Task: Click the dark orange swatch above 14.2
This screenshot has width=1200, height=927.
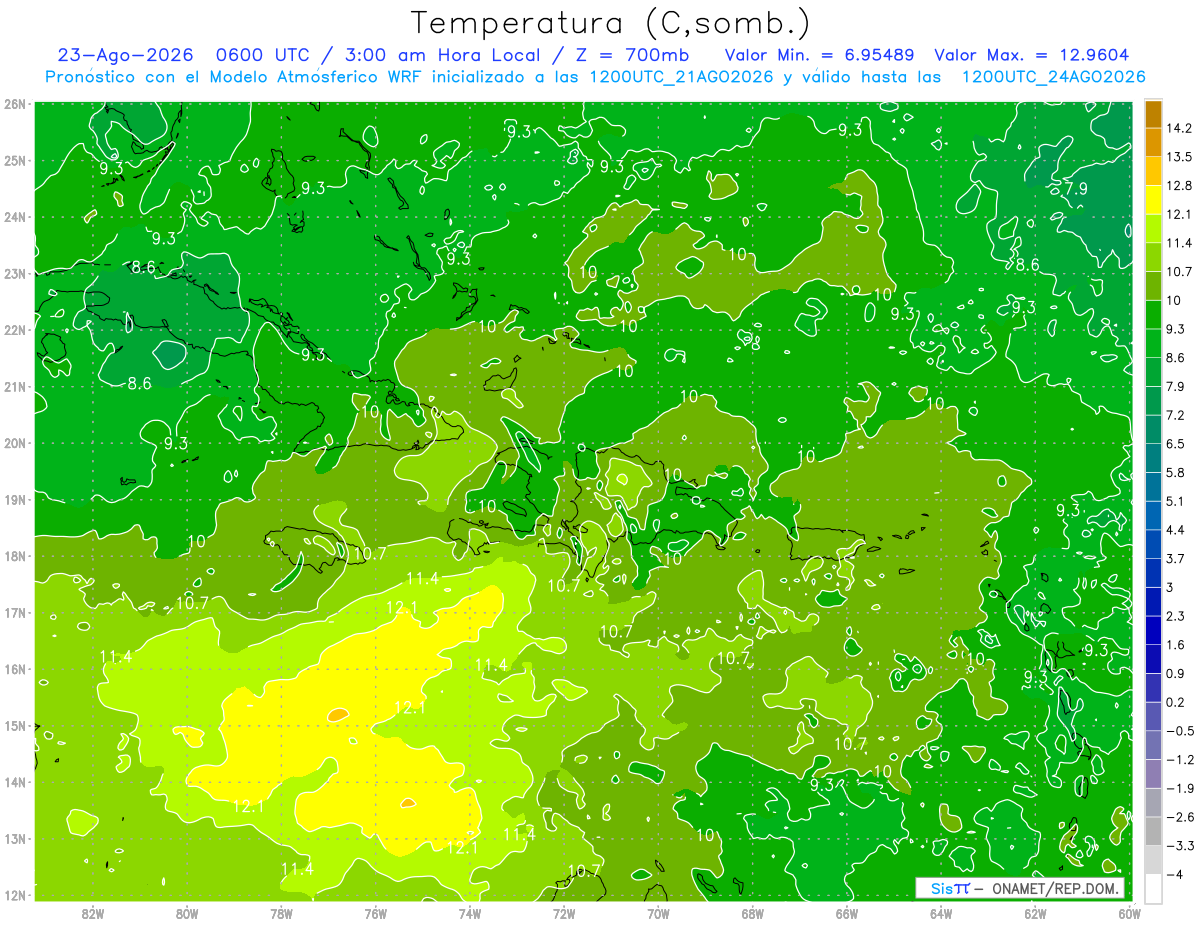Action: pos(1153,114)
